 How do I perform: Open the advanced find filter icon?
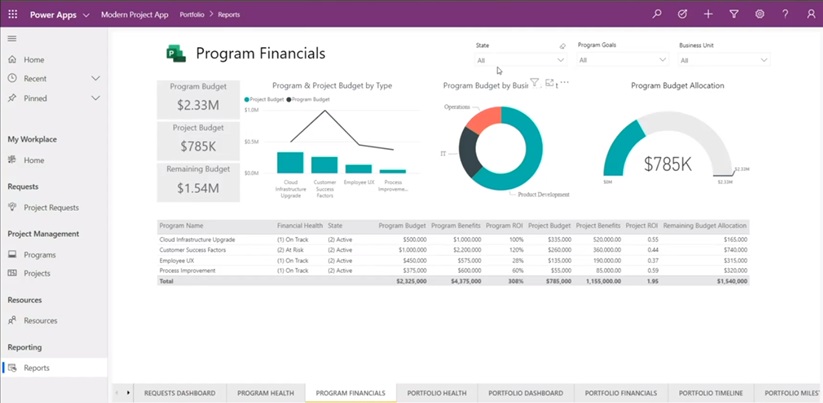coord(734,14)
